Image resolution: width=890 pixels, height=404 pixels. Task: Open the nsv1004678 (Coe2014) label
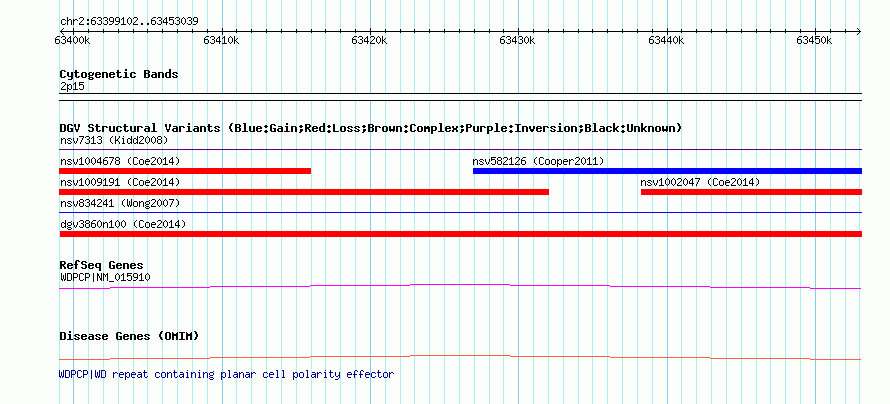[x=120, y=161]
